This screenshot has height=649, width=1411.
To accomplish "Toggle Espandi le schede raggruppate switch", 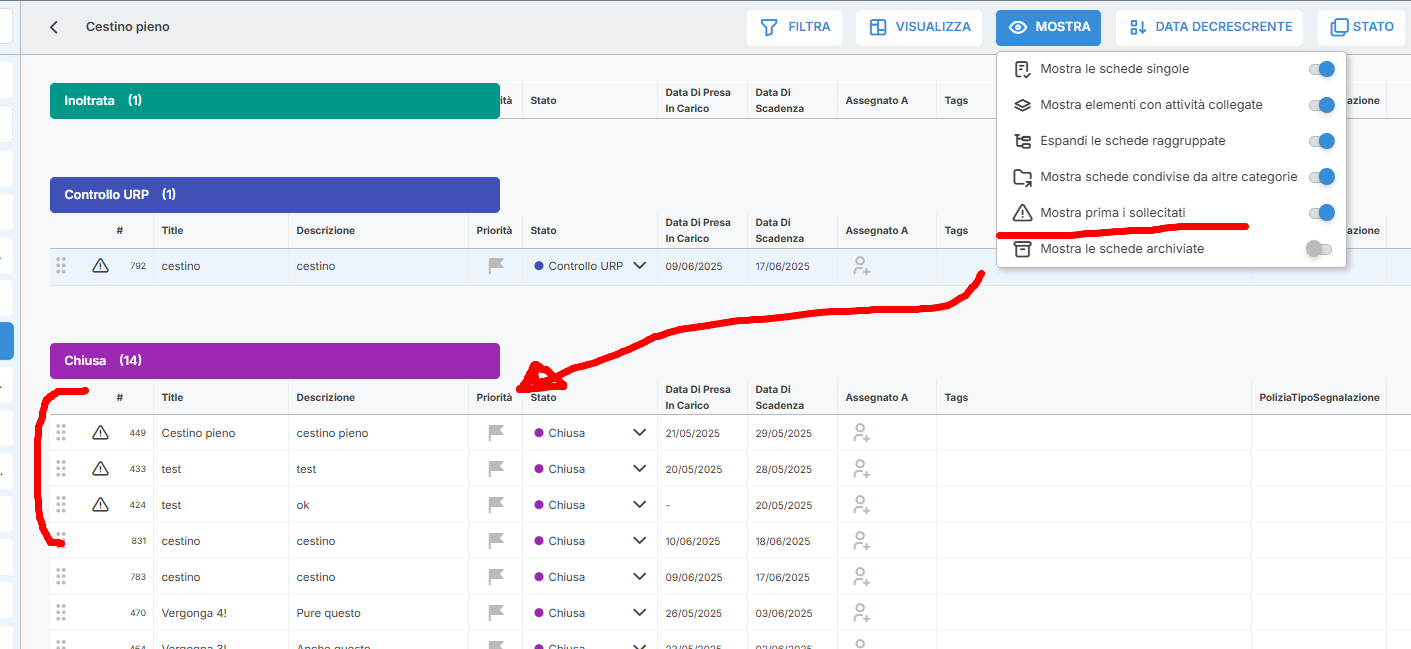I will coord(1321,141).
